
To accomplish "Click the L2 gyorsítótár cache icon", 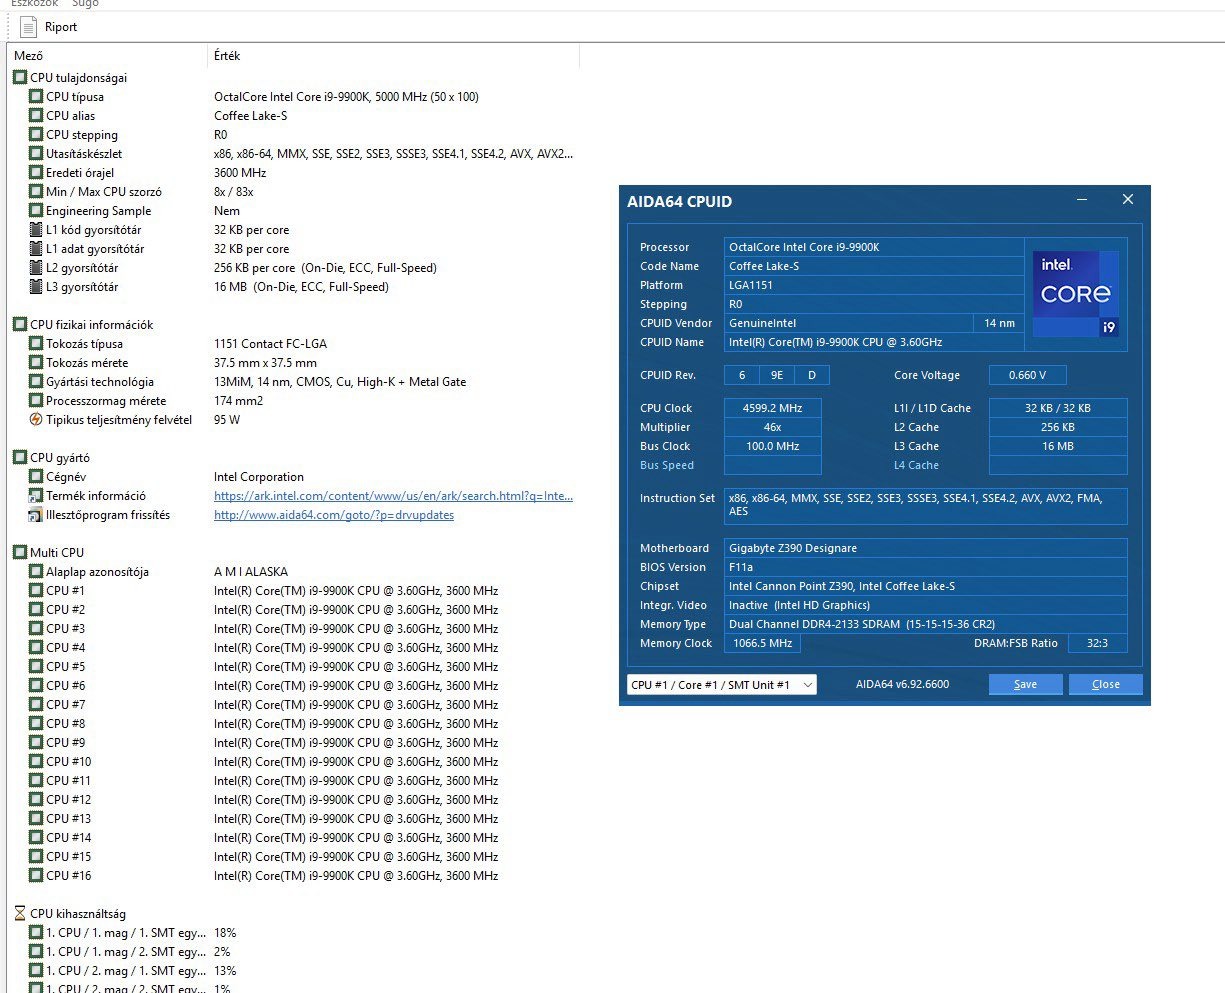I will (x=36, y=267).
